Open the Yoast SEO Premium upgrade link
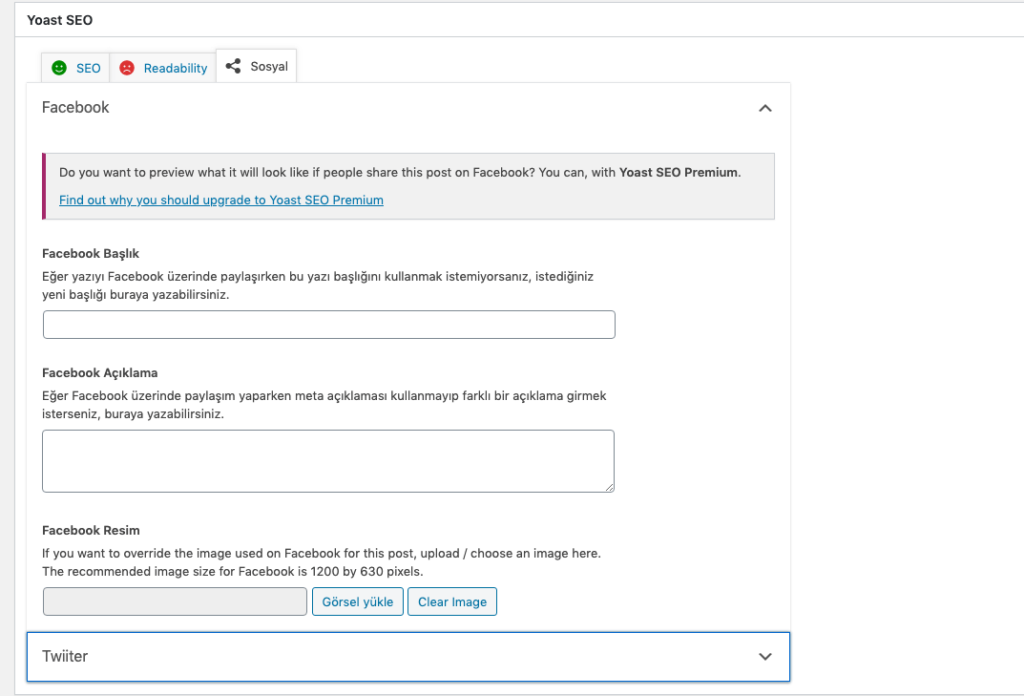The height and width of the screenshot is (696, 1024). pyautogui.click(x=221, y=200)
